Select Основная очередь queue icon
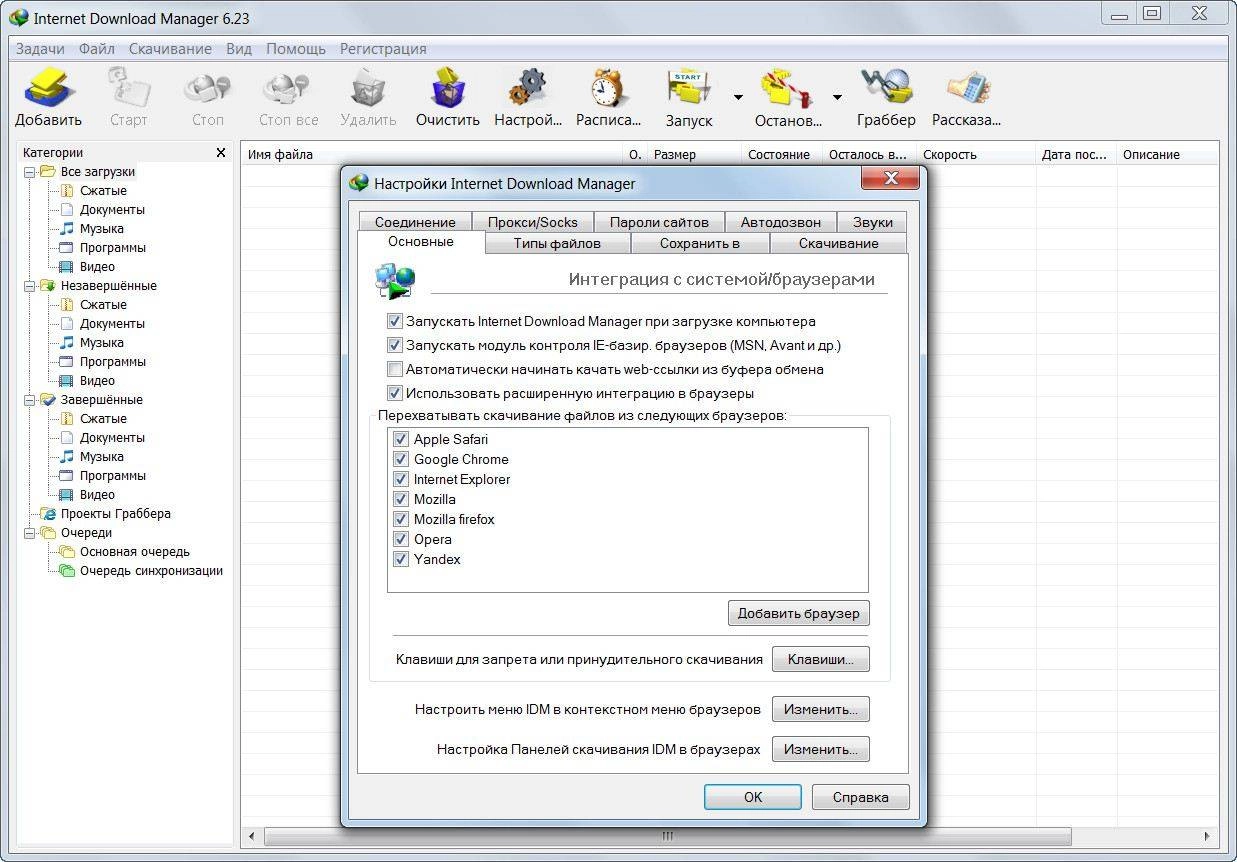This screenshot has height=862, width=1237. pos(67,552)
